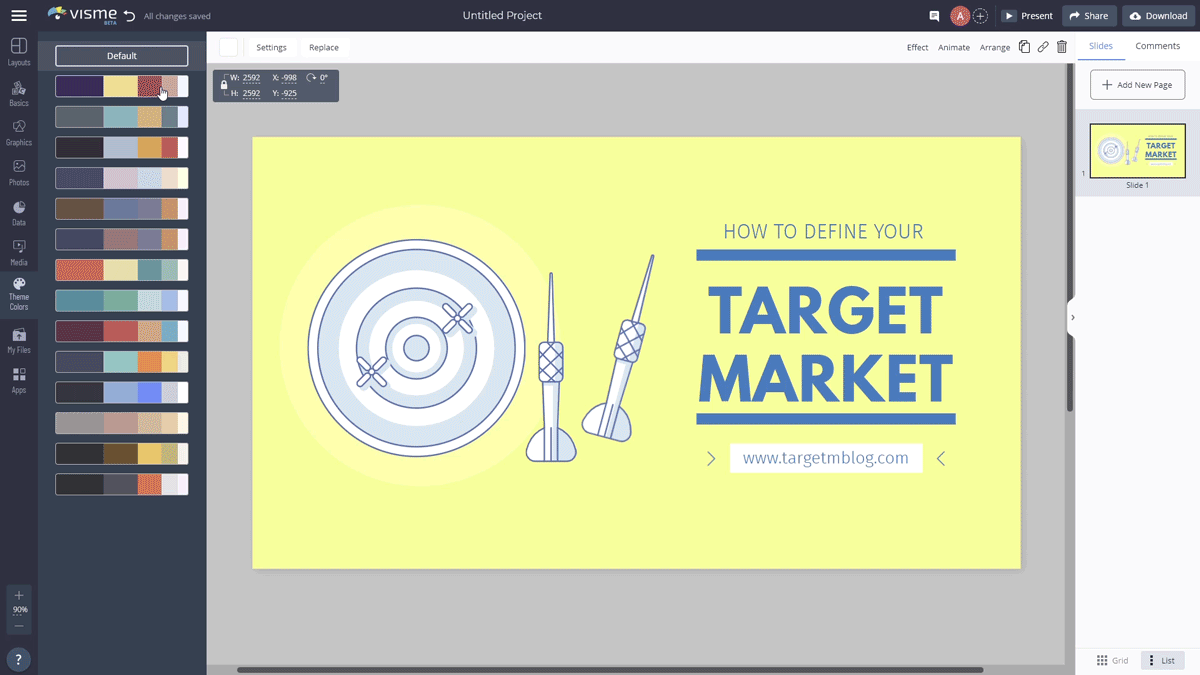Click the Add New Page button
Image resolution: width=1200 pixels, height=675 pixels.
point(1137,85)
